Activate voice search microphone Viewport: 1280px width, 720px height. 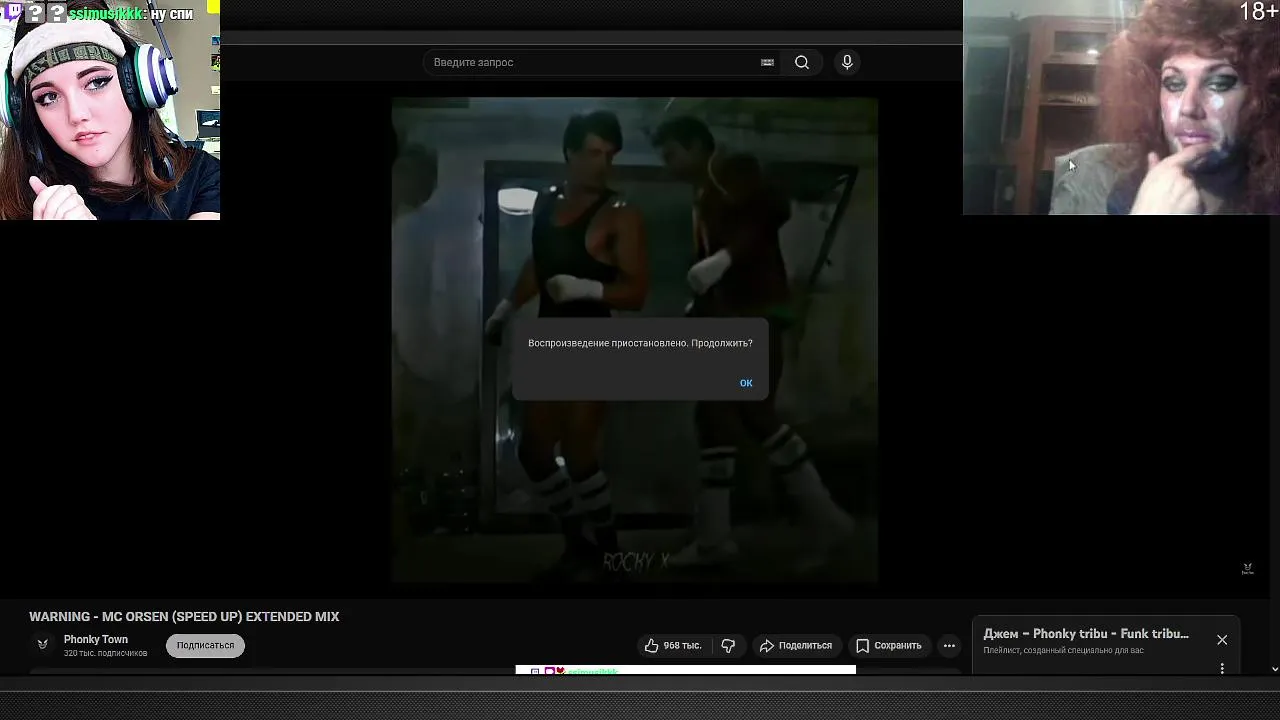(847, 62)
